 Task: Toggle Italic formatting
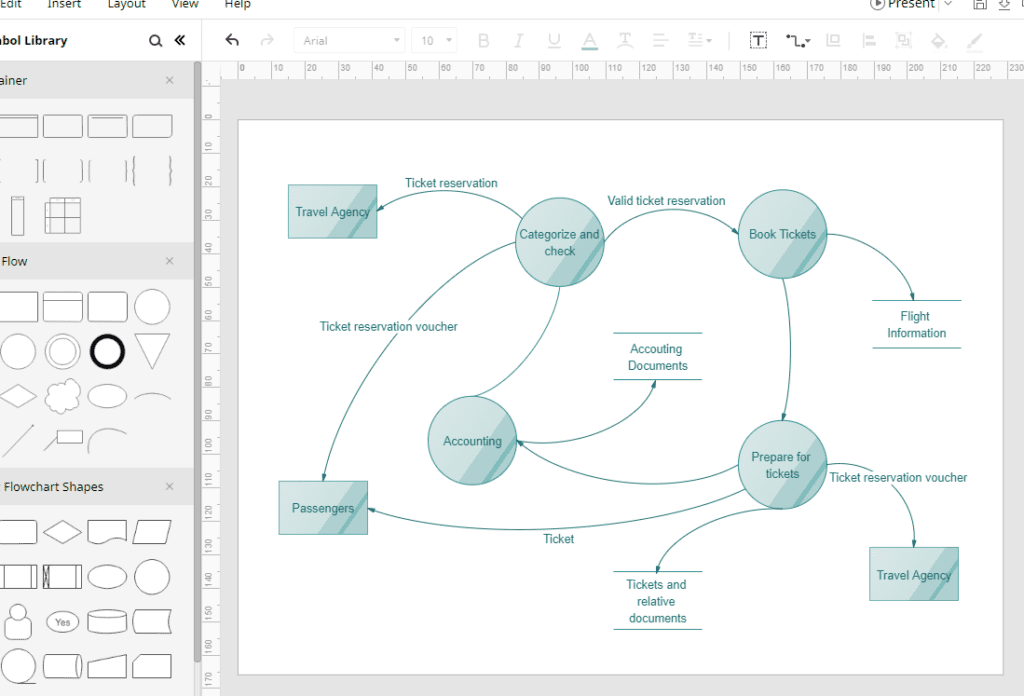(x=519, y=41)
